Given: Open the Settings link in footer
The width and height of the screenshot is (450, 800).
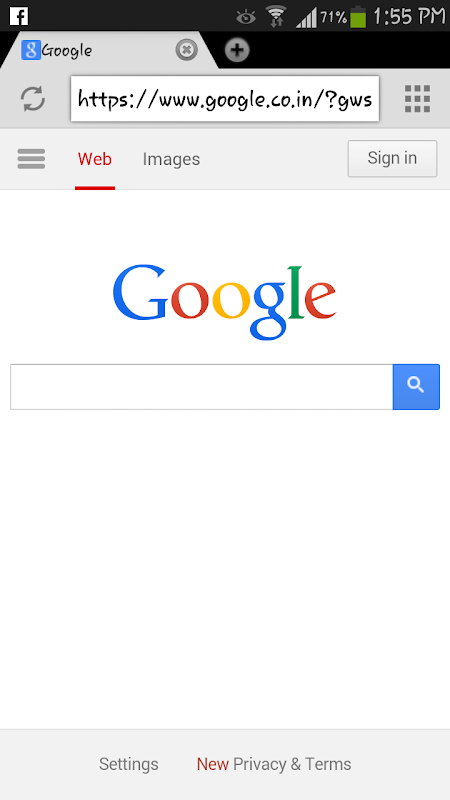Looking at the screenshot, I should 129,764.
